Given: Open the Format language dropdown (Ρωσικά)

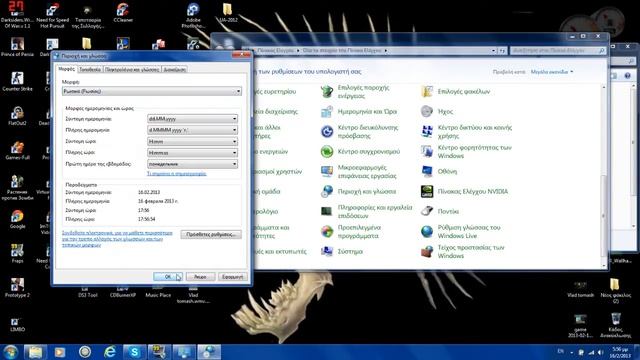Looking at the screenshot, I should [x=151, y=91].
